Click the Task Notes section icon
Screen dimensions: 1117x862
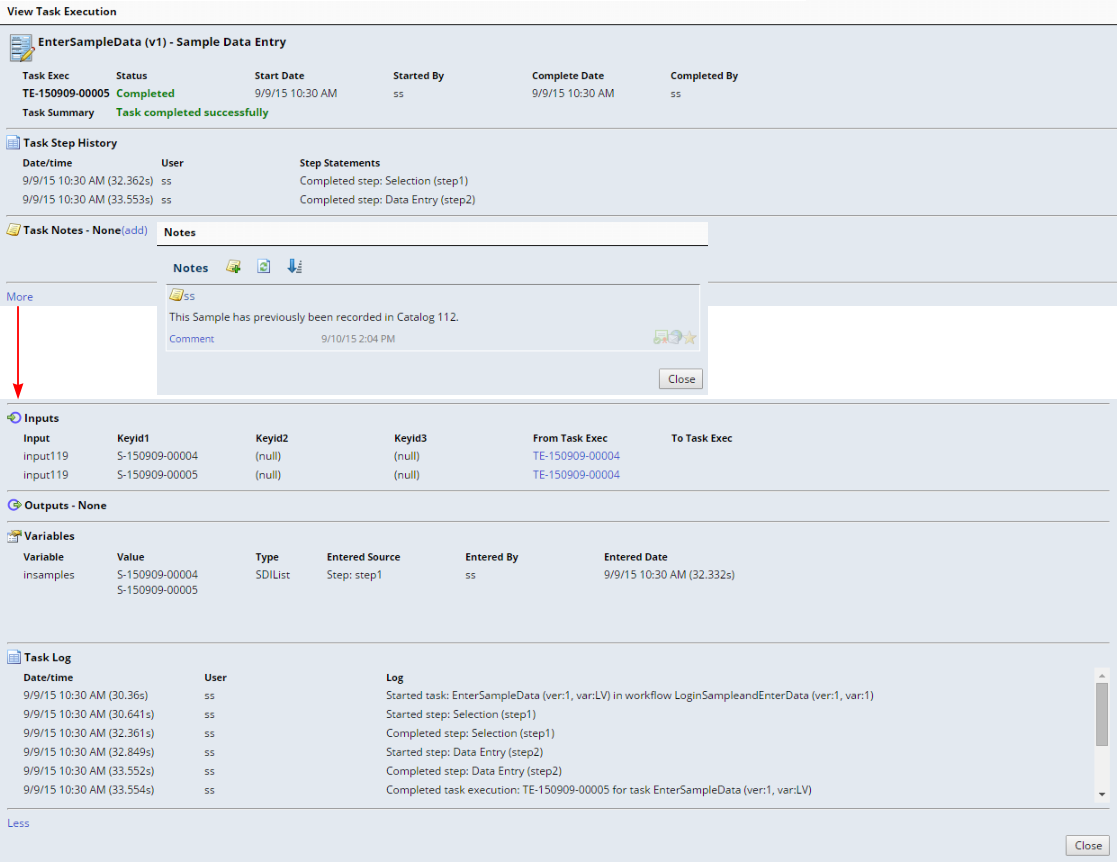click(13, 229)
